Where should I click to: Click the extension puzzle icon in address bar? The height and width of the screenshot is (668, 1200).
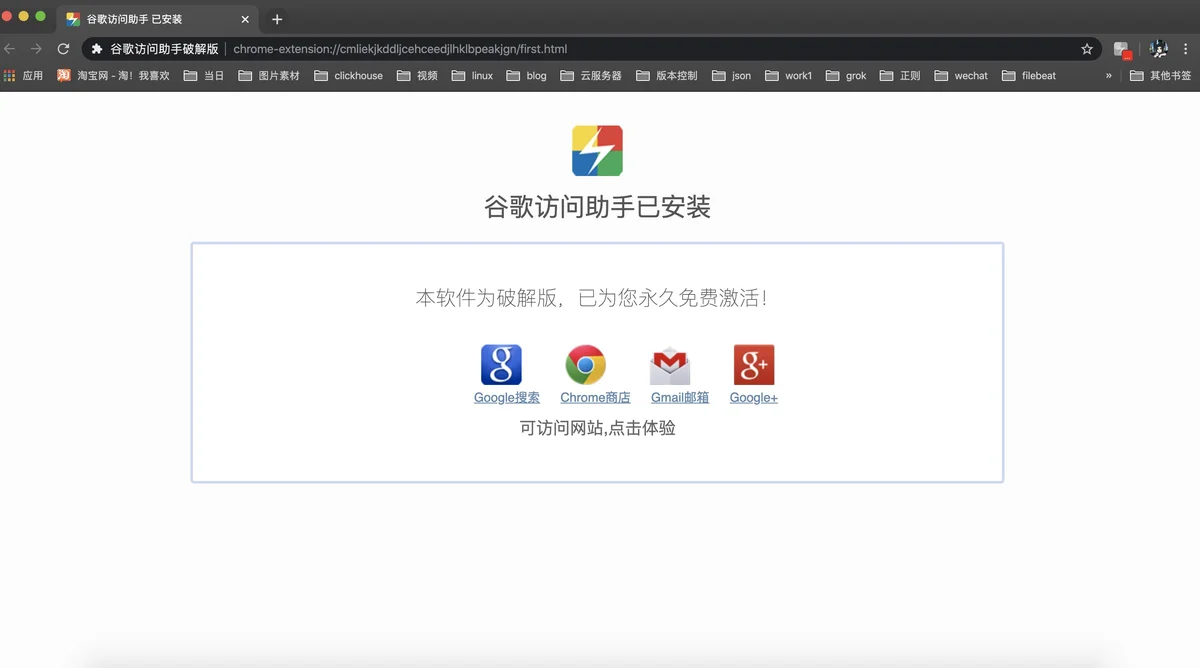click(x=97, y=49)
